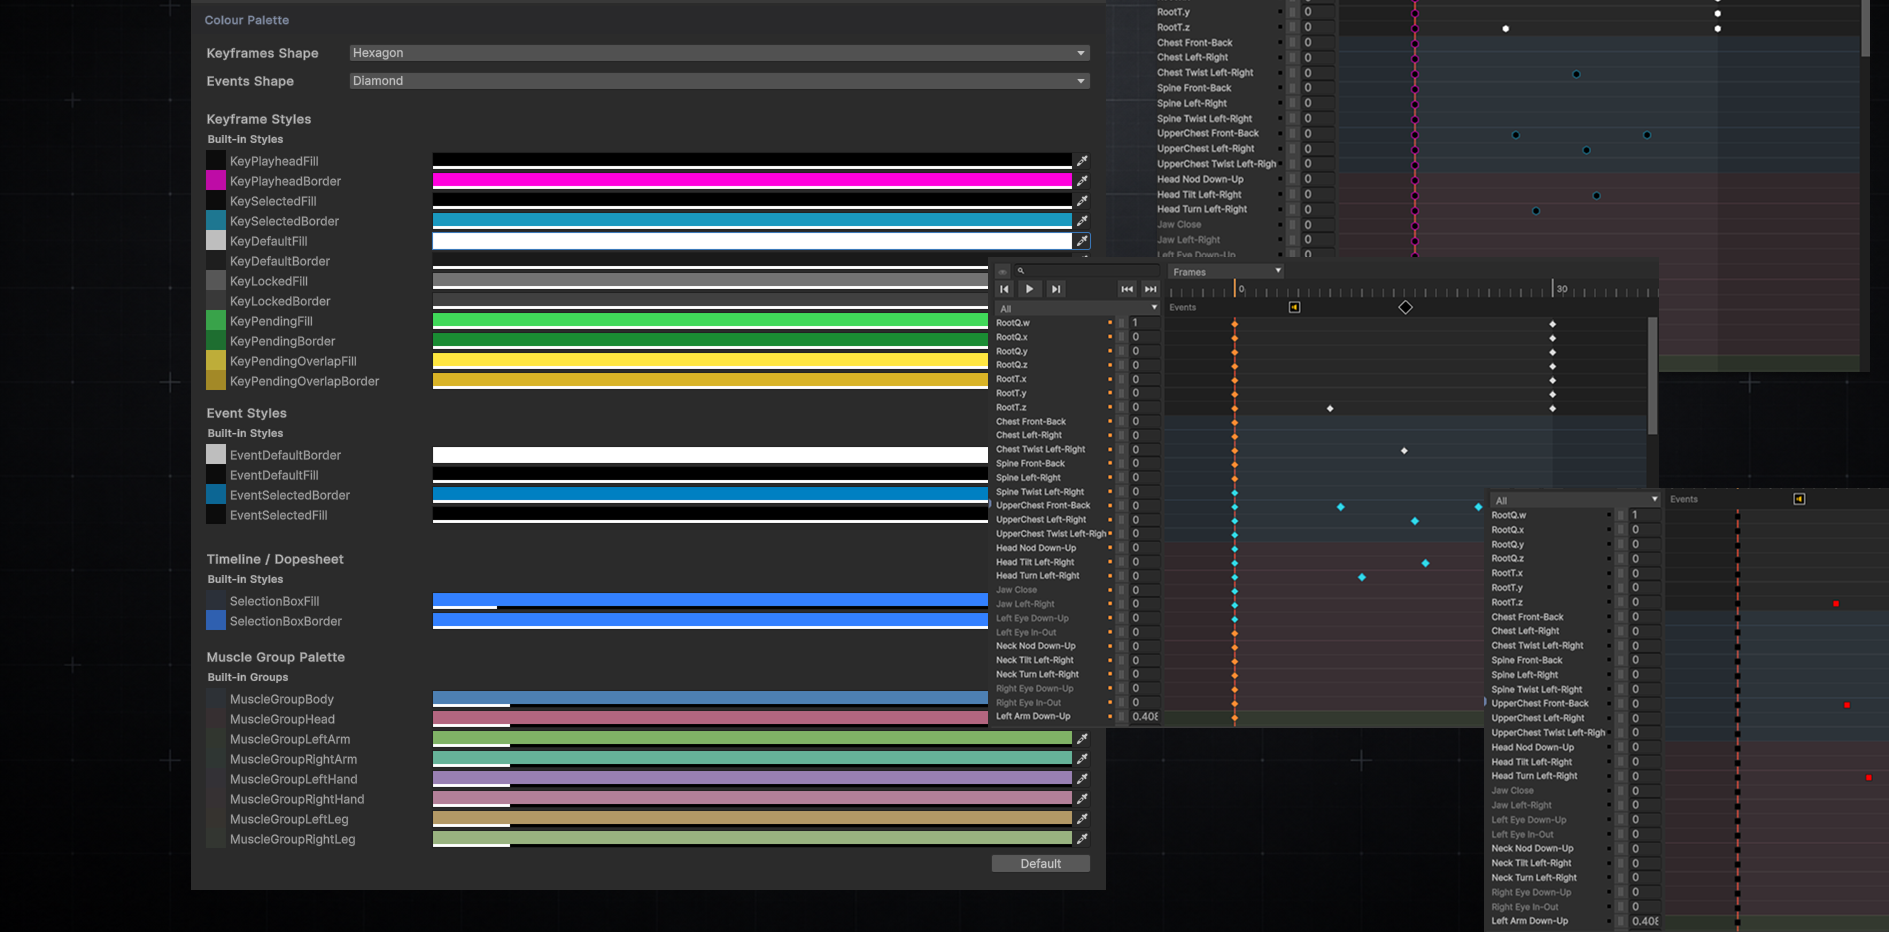
Task: Edit the Left Arm Down-Up value in middle timeline
Action: 1145,717
